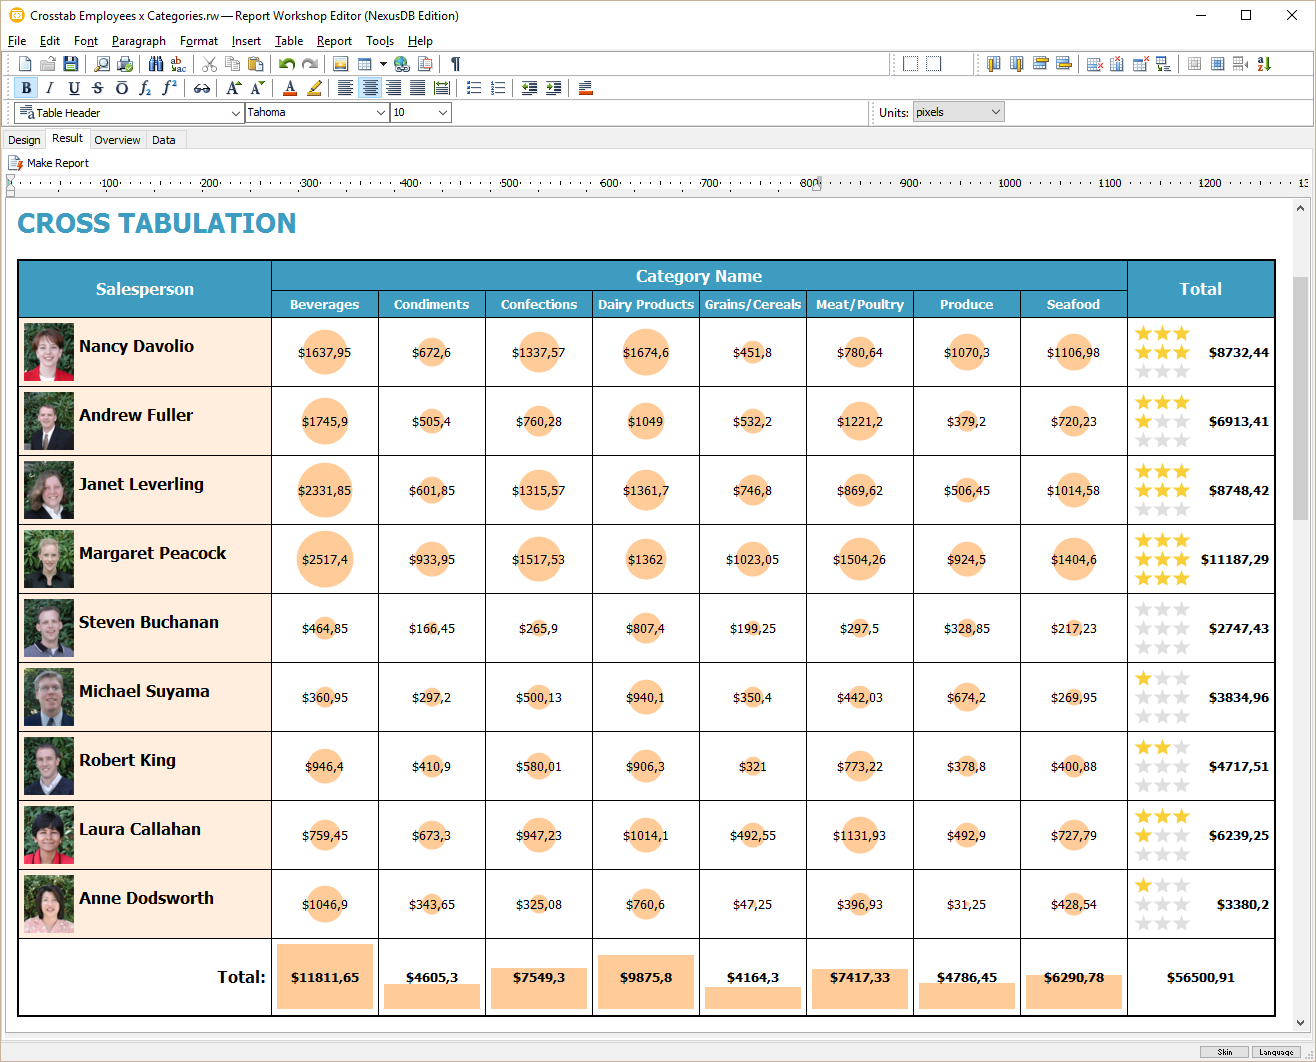Toggle Italic formatting
Viewport: 1316px width, 1062px height.
pyautogui.click(x=50, y=88)
